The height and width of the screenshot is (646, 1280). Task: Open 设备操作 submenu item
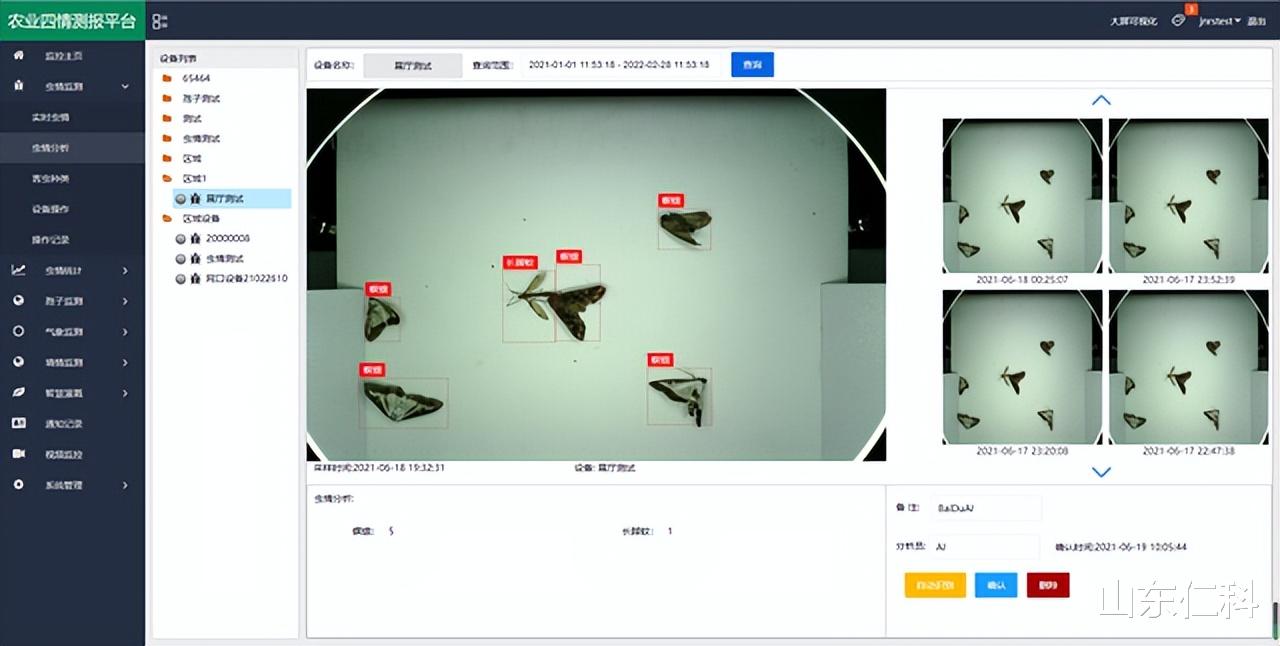[x=50, y=209]
